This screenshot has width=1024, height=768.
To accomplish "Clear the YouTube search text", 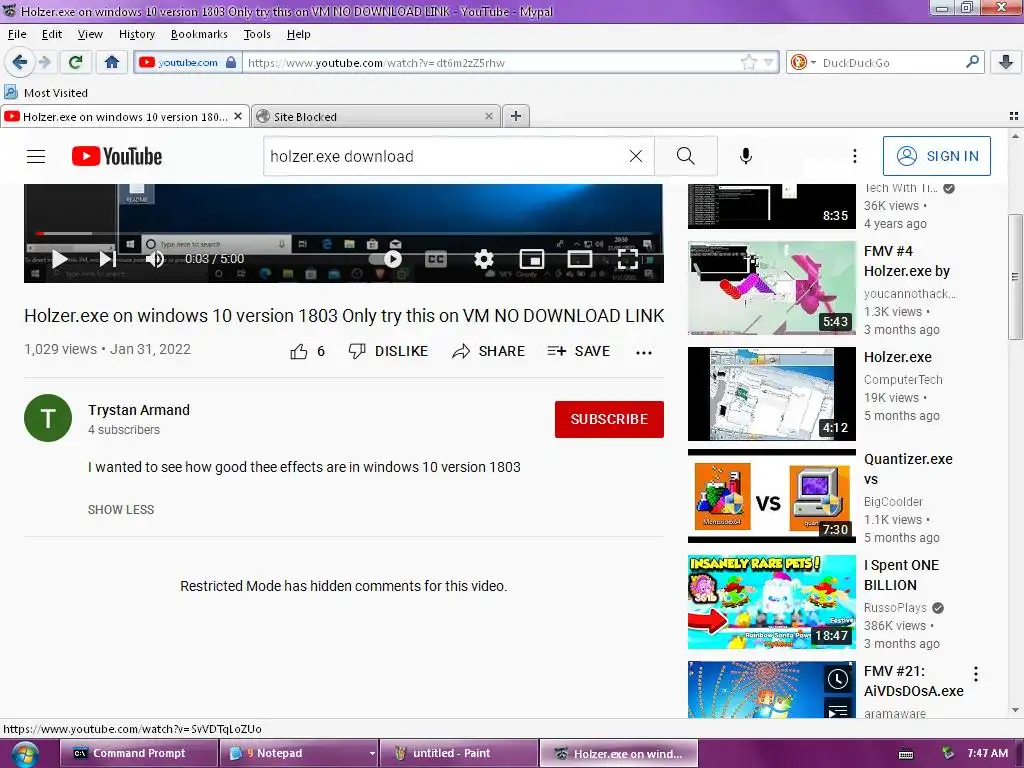I will pyautogui.click(x=635, y=156).
